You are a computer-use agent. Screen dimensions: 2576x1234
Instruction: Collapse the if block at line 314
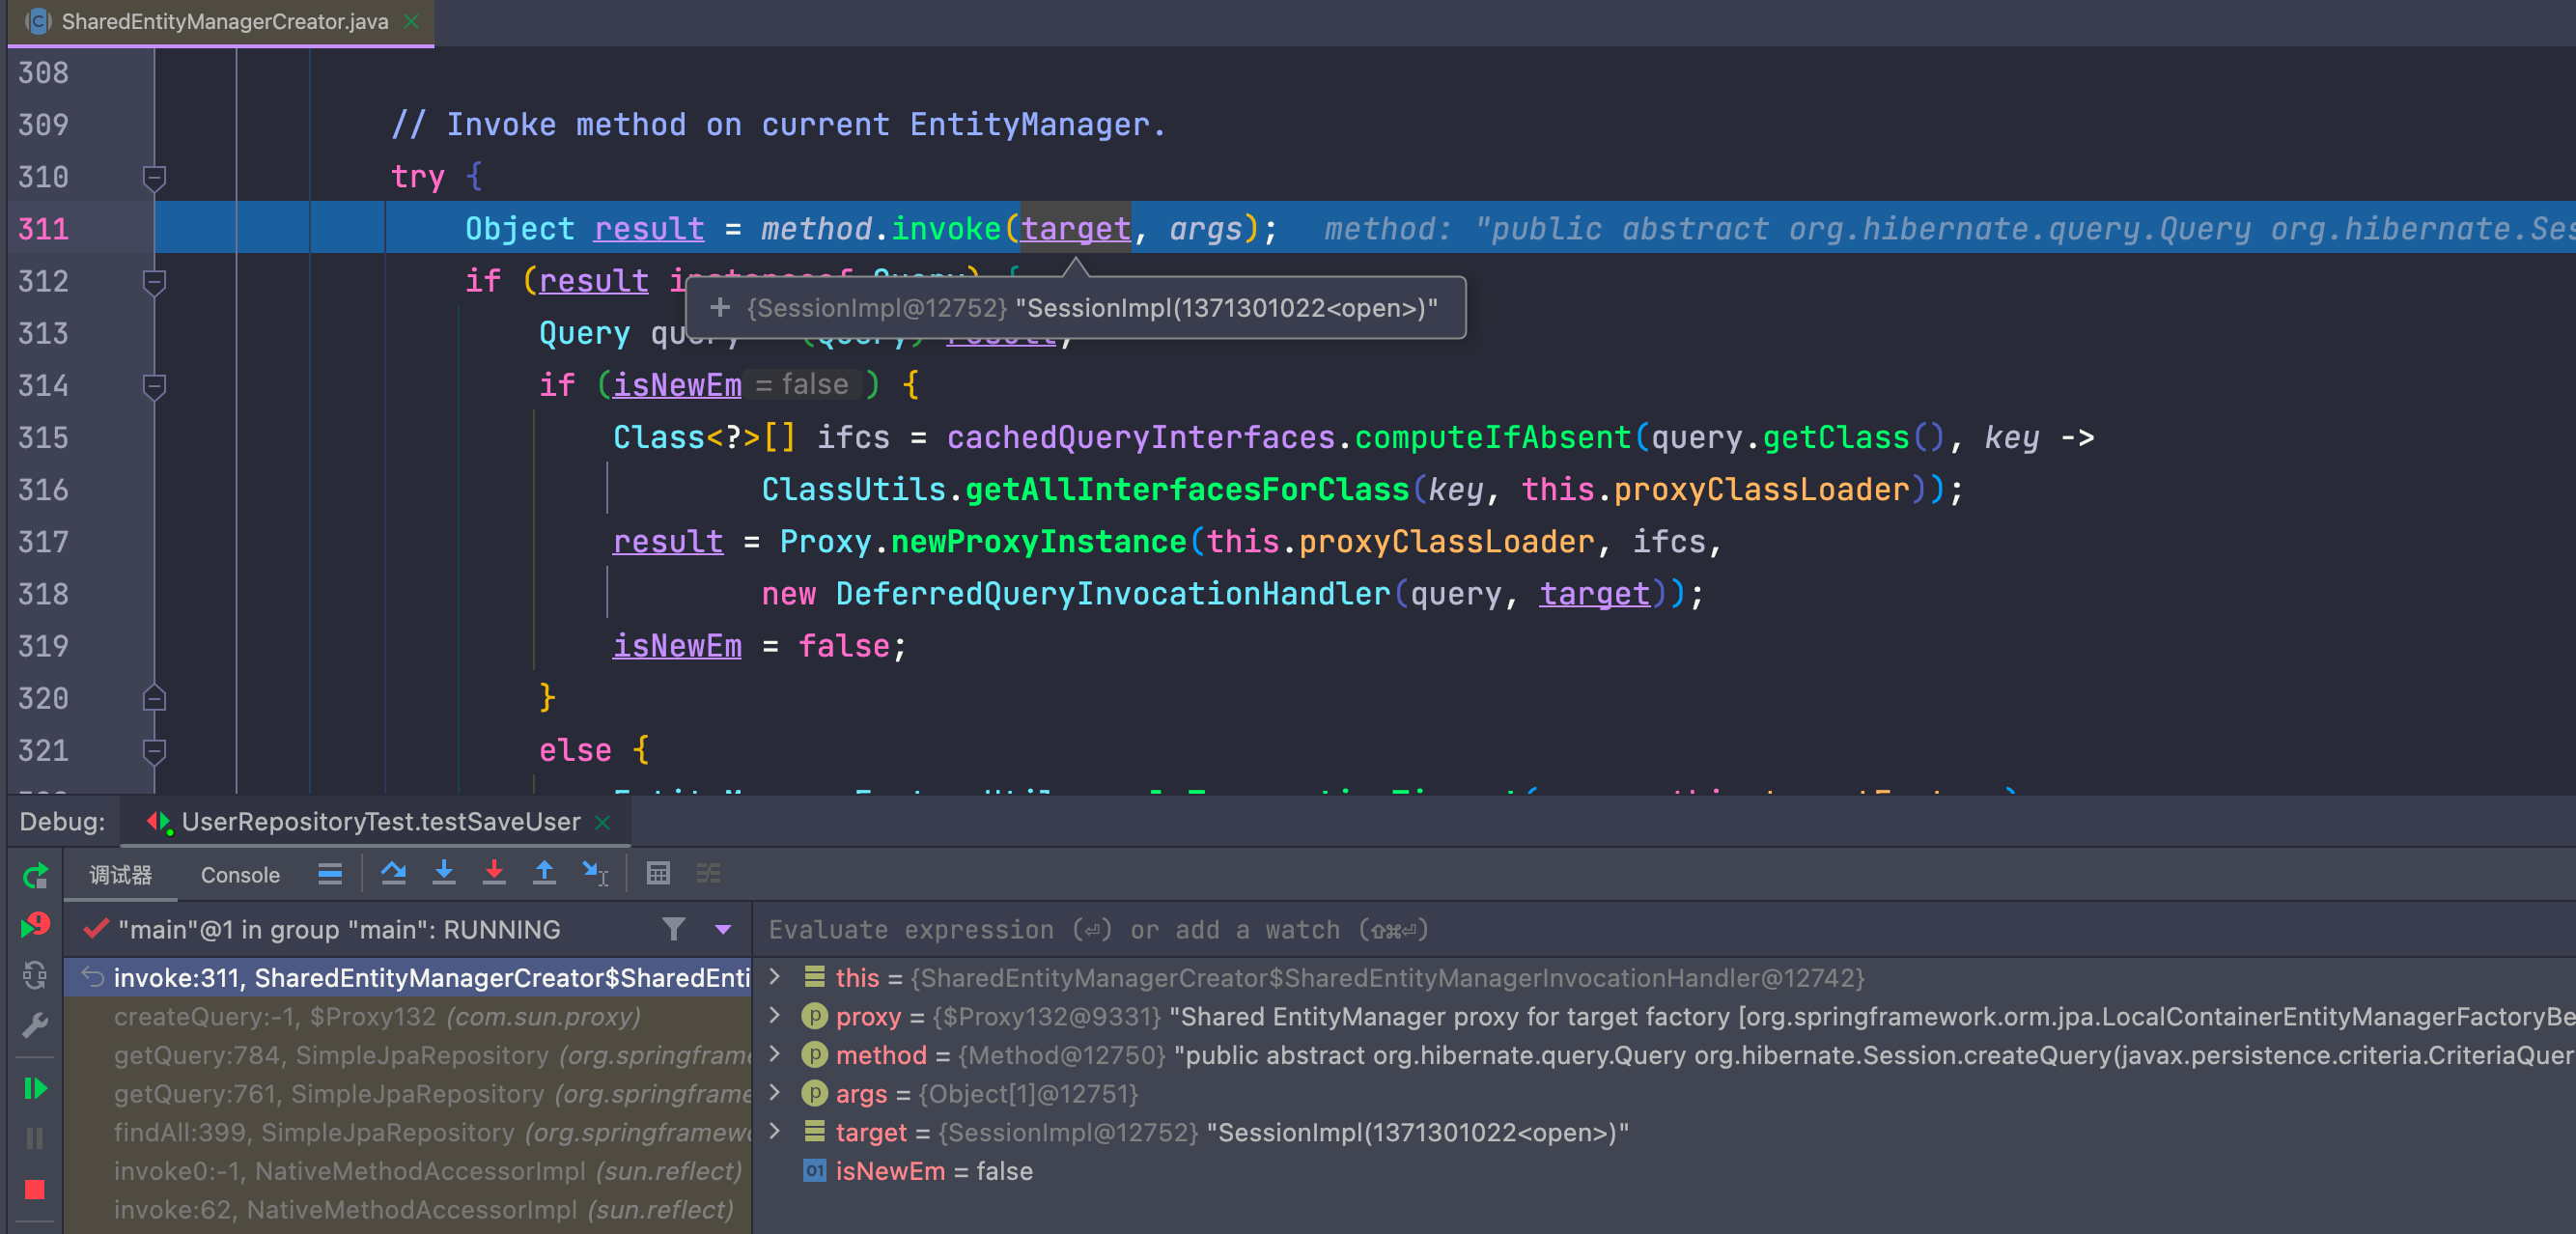pyautogui.click(x=154, y=386)
